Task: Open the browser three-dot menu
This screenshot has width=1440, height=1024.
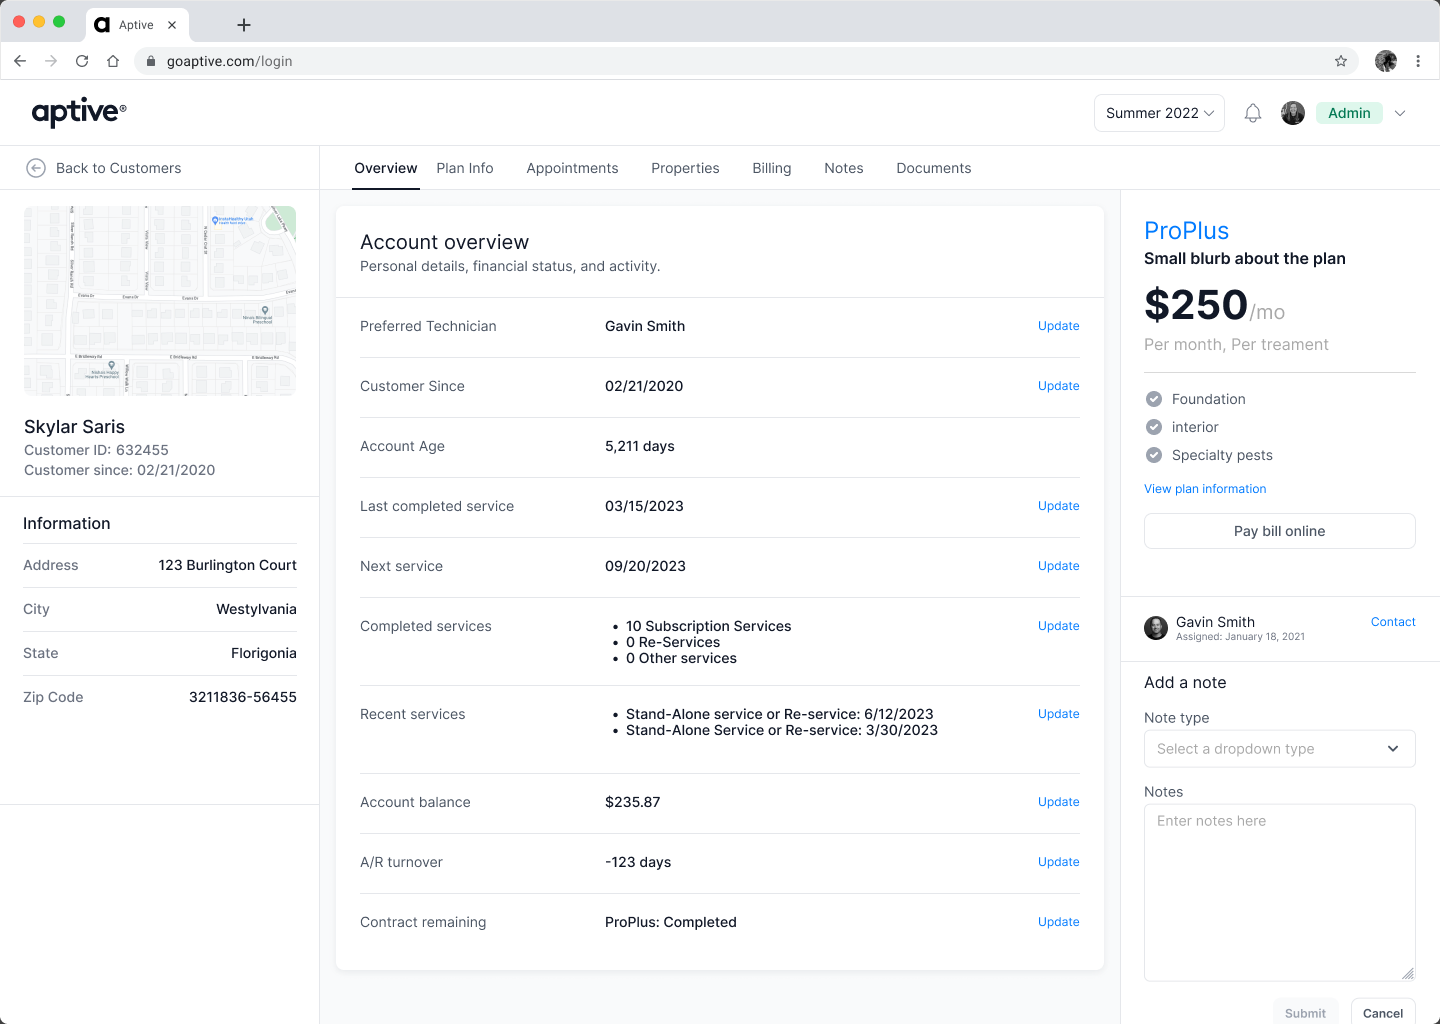Action: click(x=1418, y=61)
